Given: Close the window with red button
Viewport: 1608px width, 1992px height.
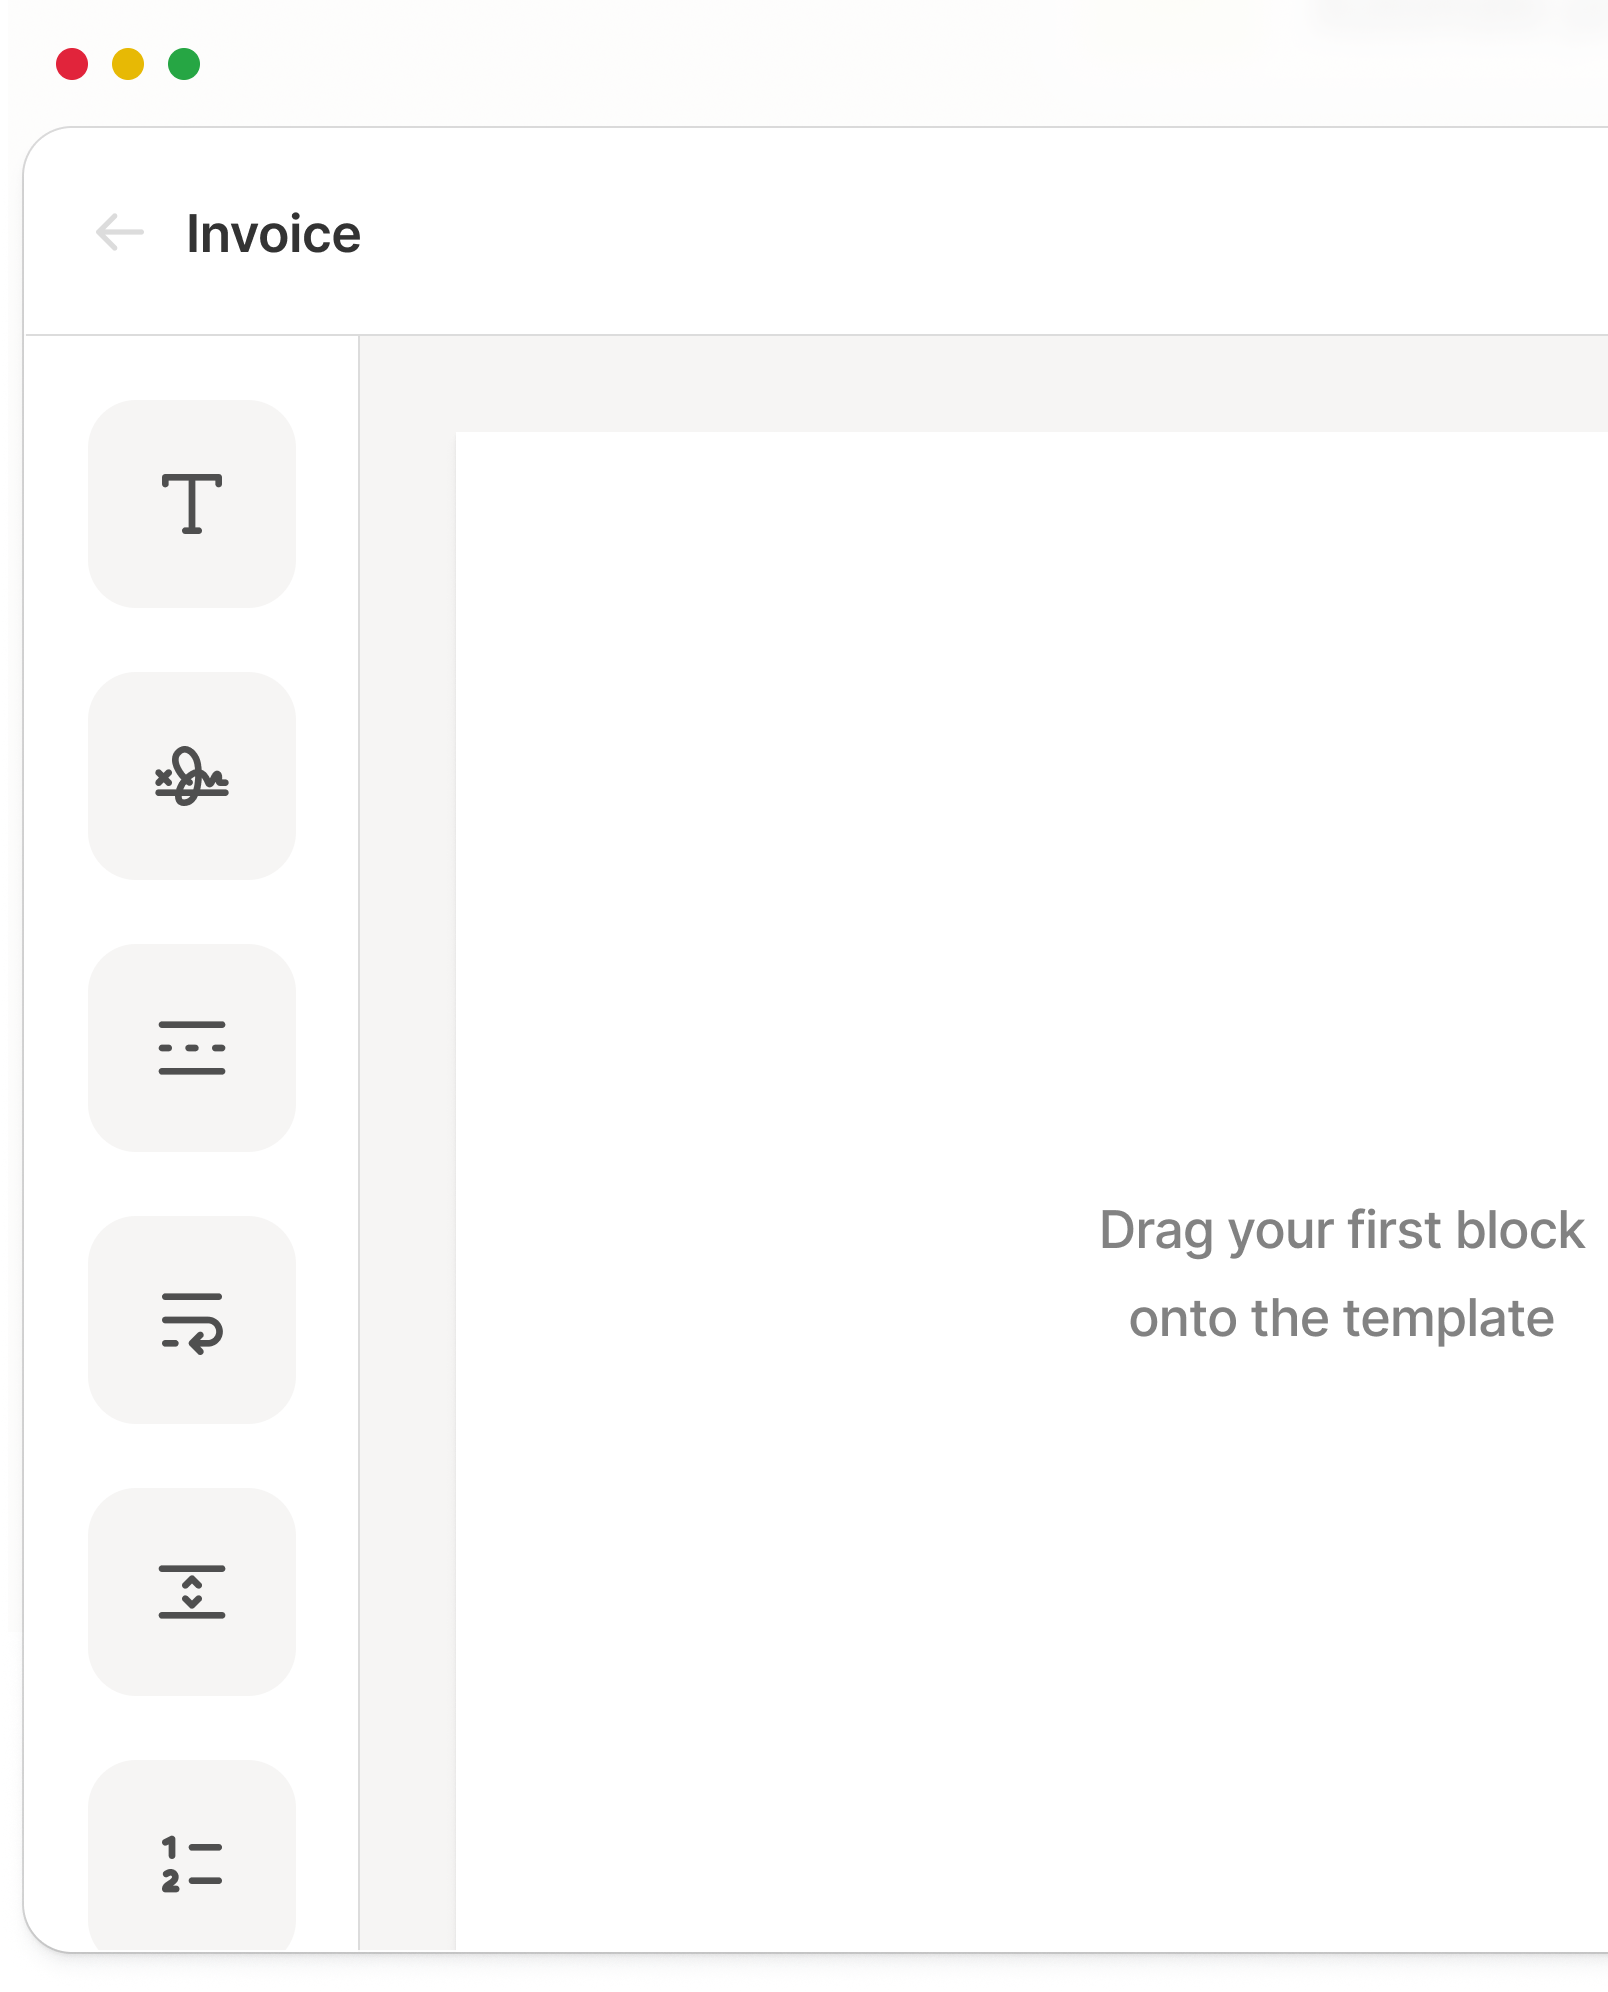Looking at the screenshot, I should [72, 64].
